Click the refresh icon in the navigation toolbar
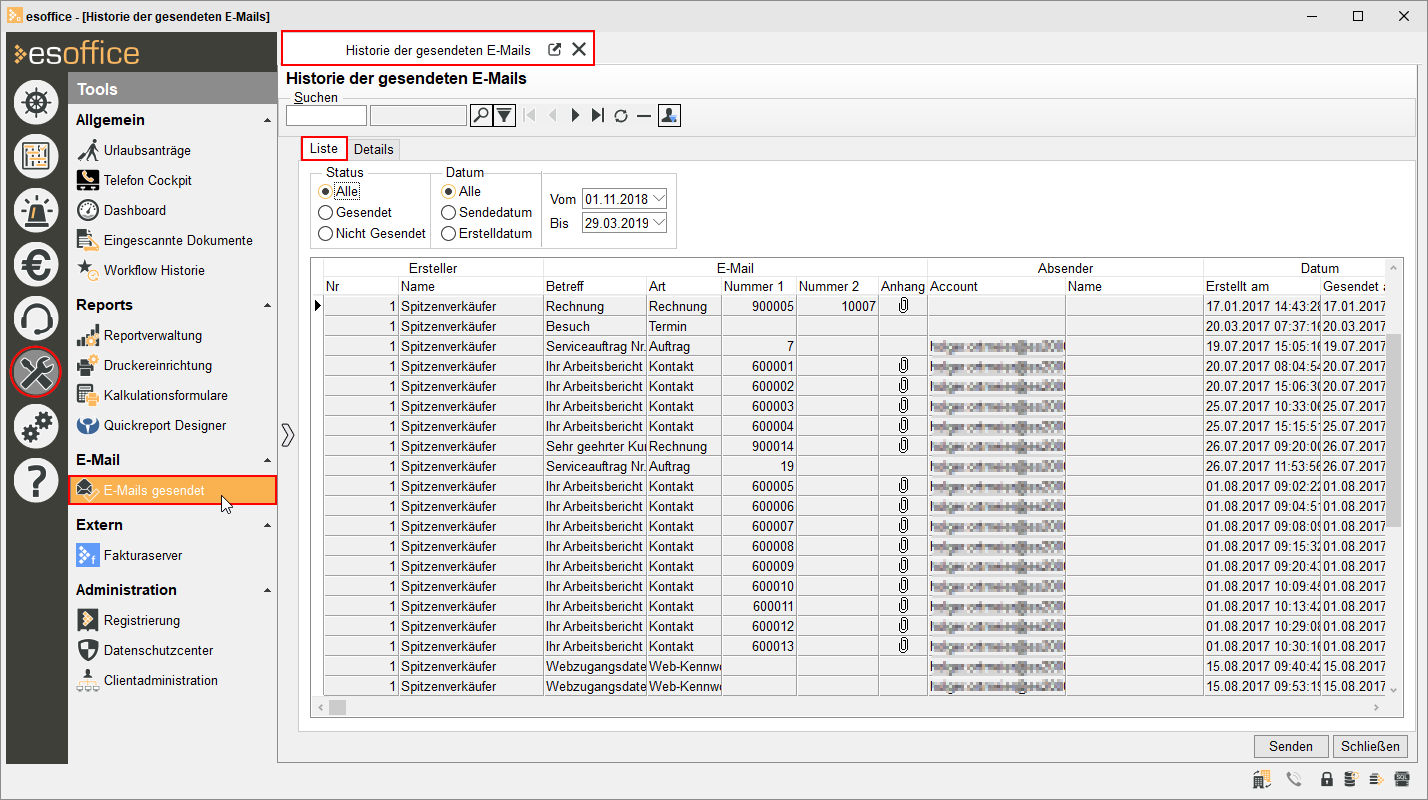The image size is (1428, 800). [x=621, y=116]
